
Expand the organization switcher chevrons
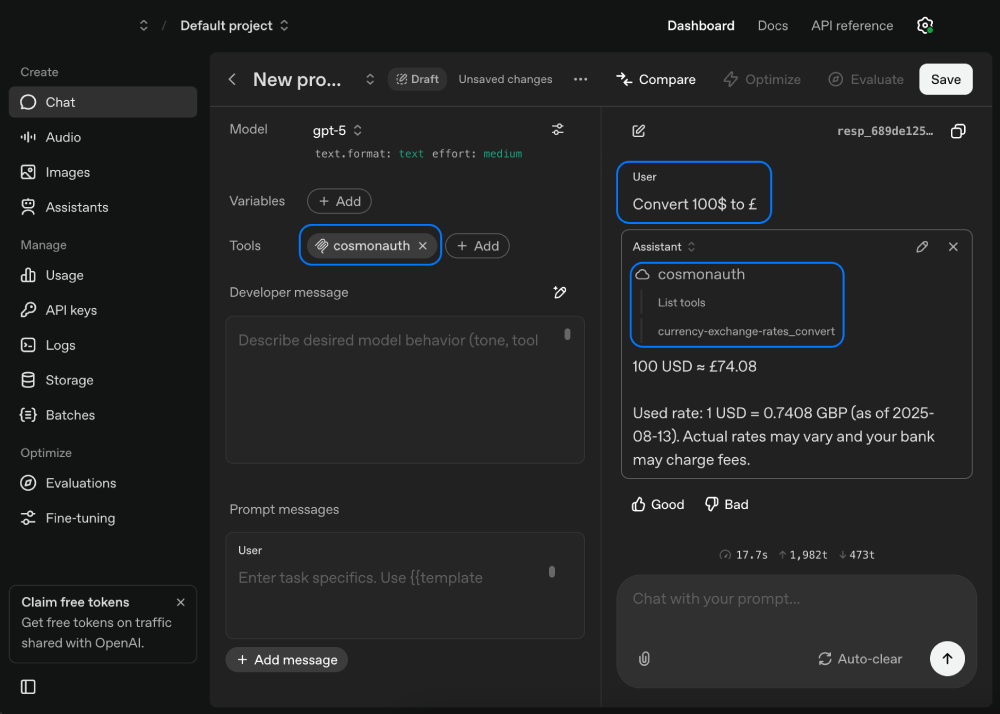143,26
